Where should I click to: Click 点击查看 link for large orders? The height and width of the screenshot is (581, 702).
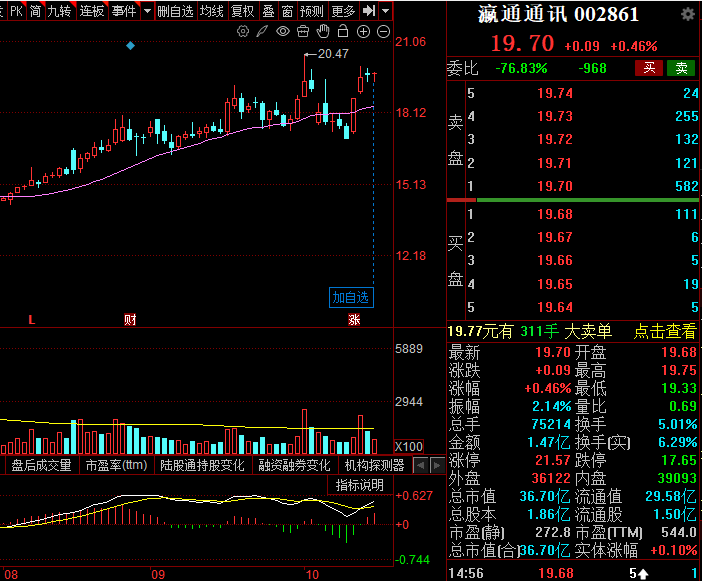tap(664, 332)
